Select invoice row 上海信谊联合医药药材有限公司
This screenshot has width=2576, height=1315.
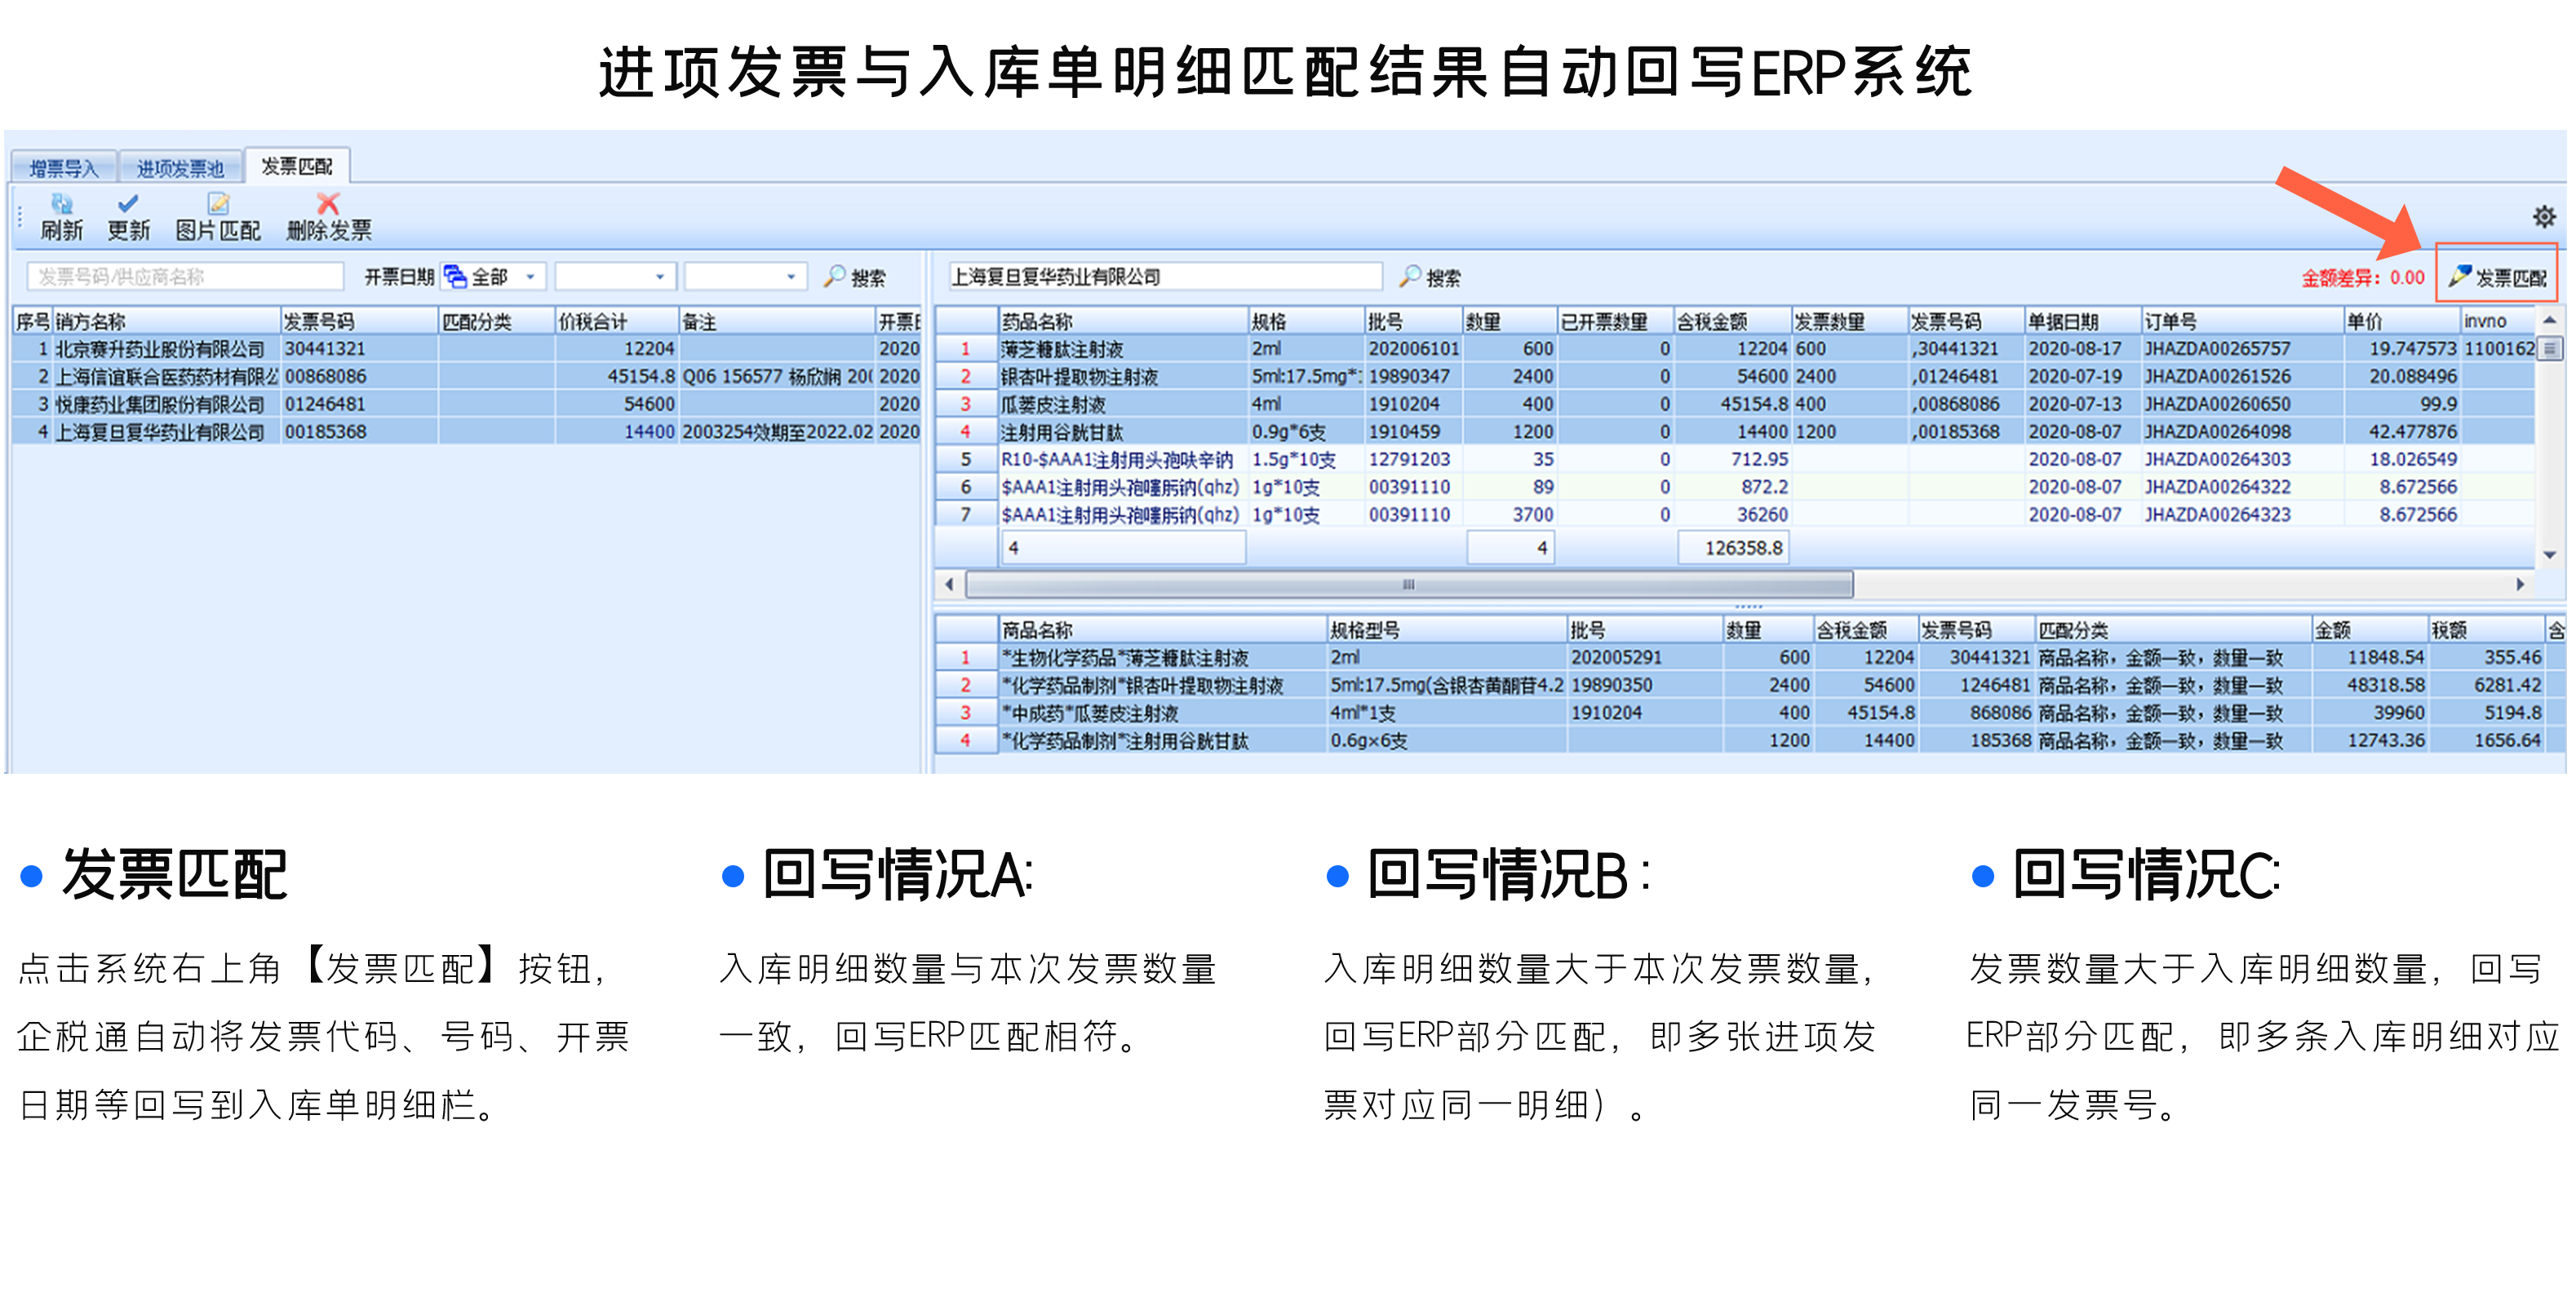[466, 377]
